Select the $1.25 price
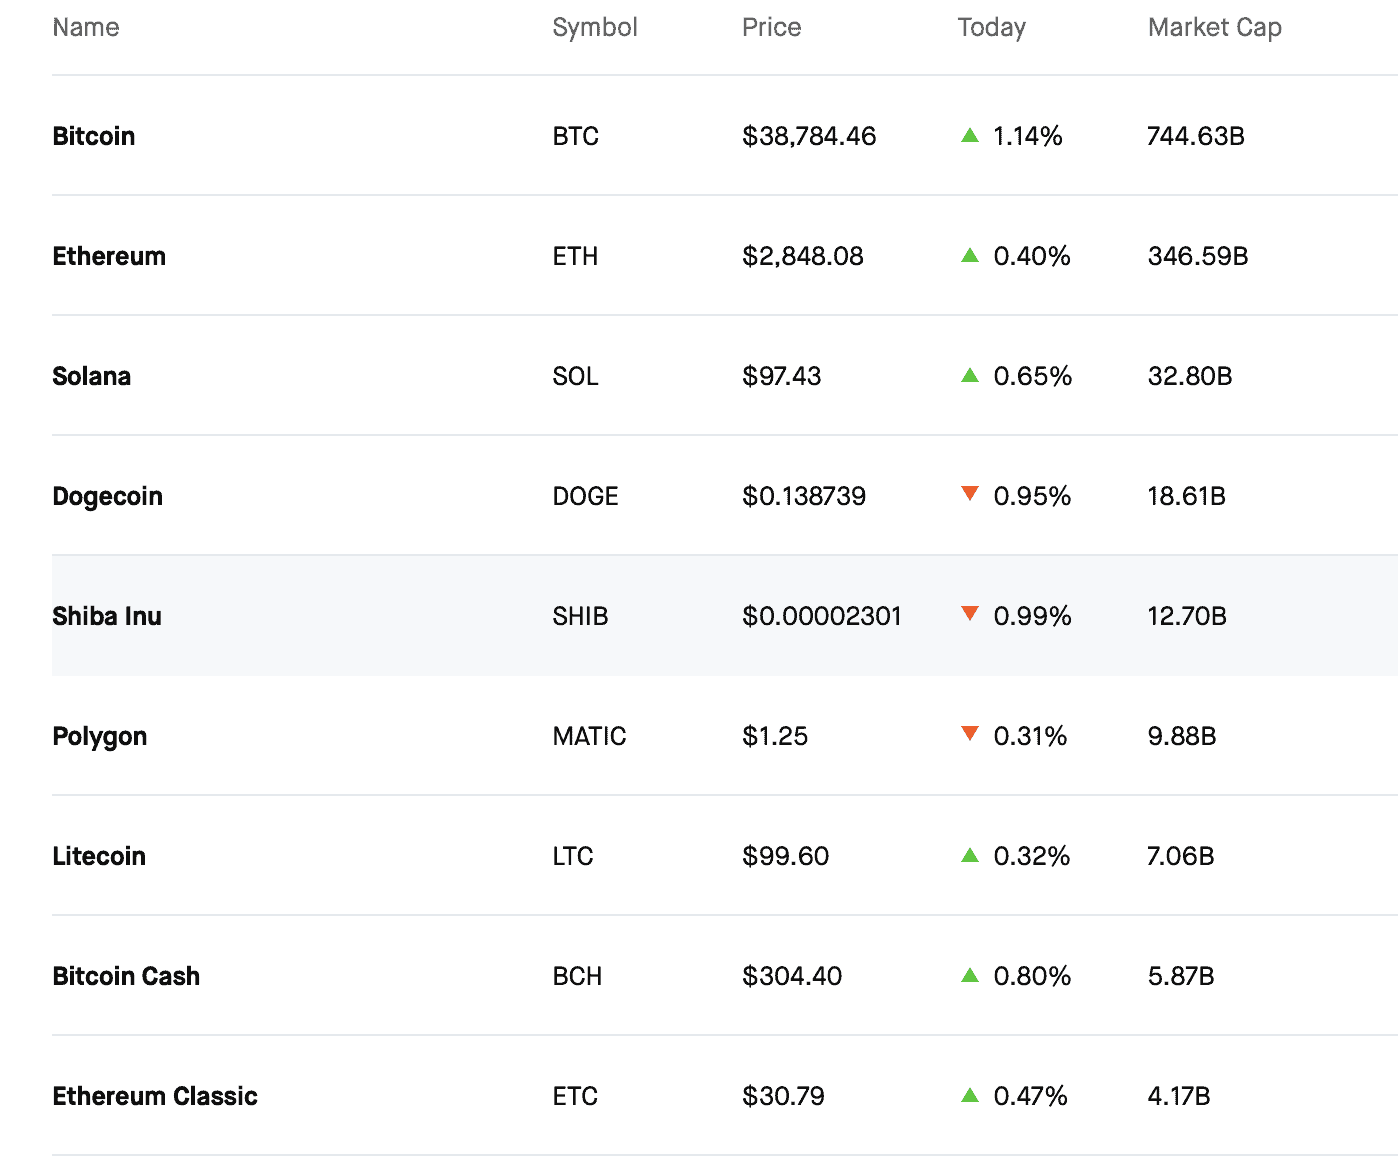This screenshot has height=1160, width=1398. (775, 736)
